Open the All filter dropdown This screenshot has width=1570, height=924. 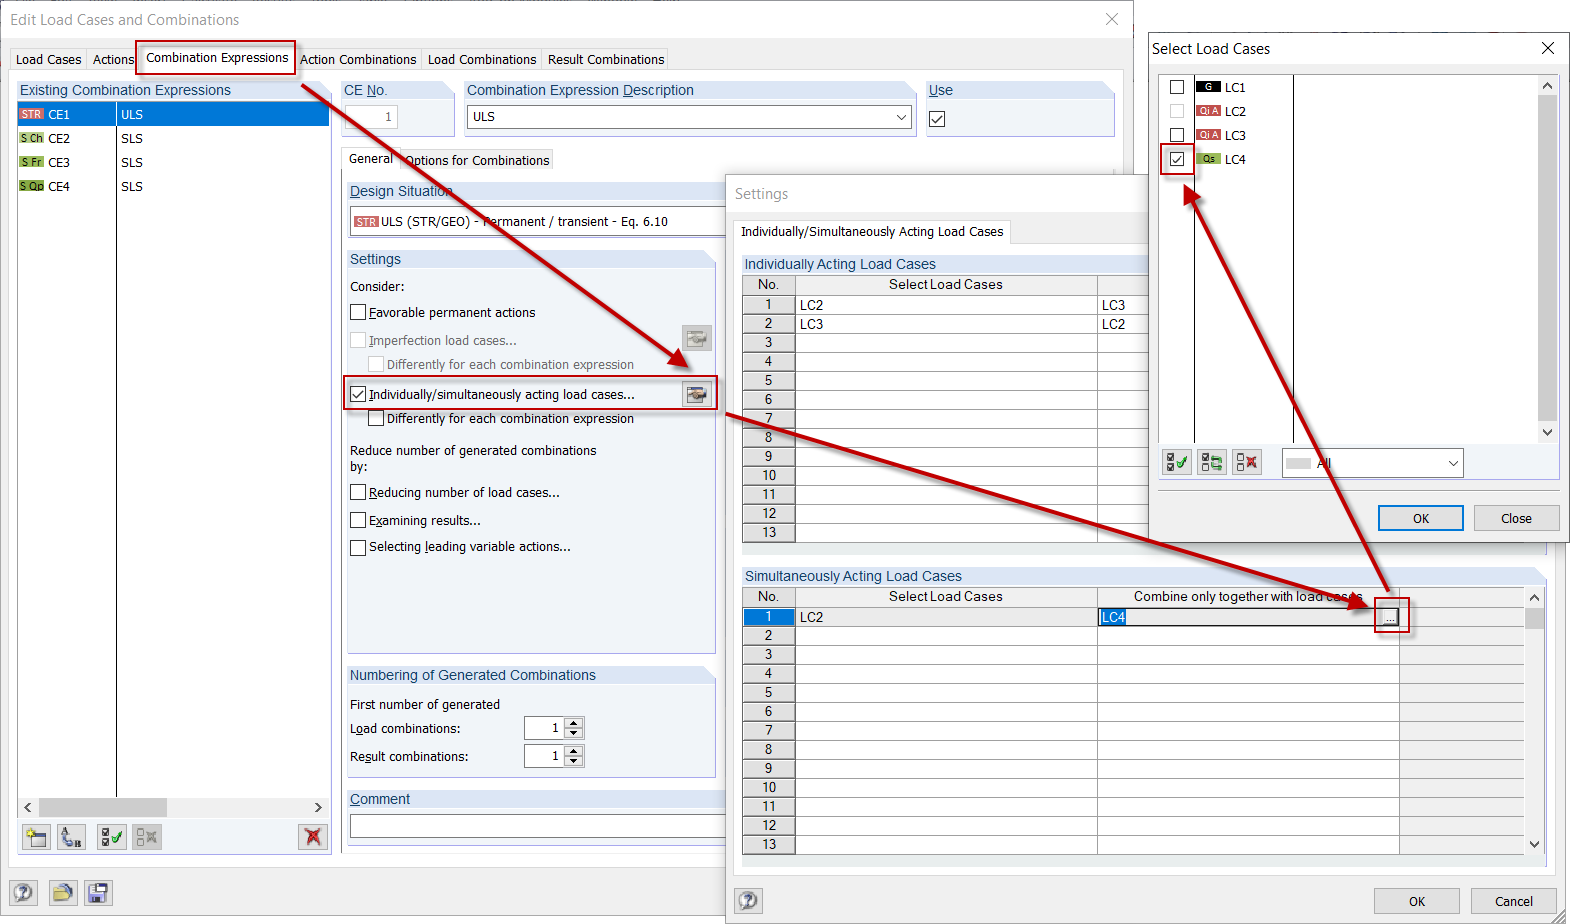point(1453,463)
